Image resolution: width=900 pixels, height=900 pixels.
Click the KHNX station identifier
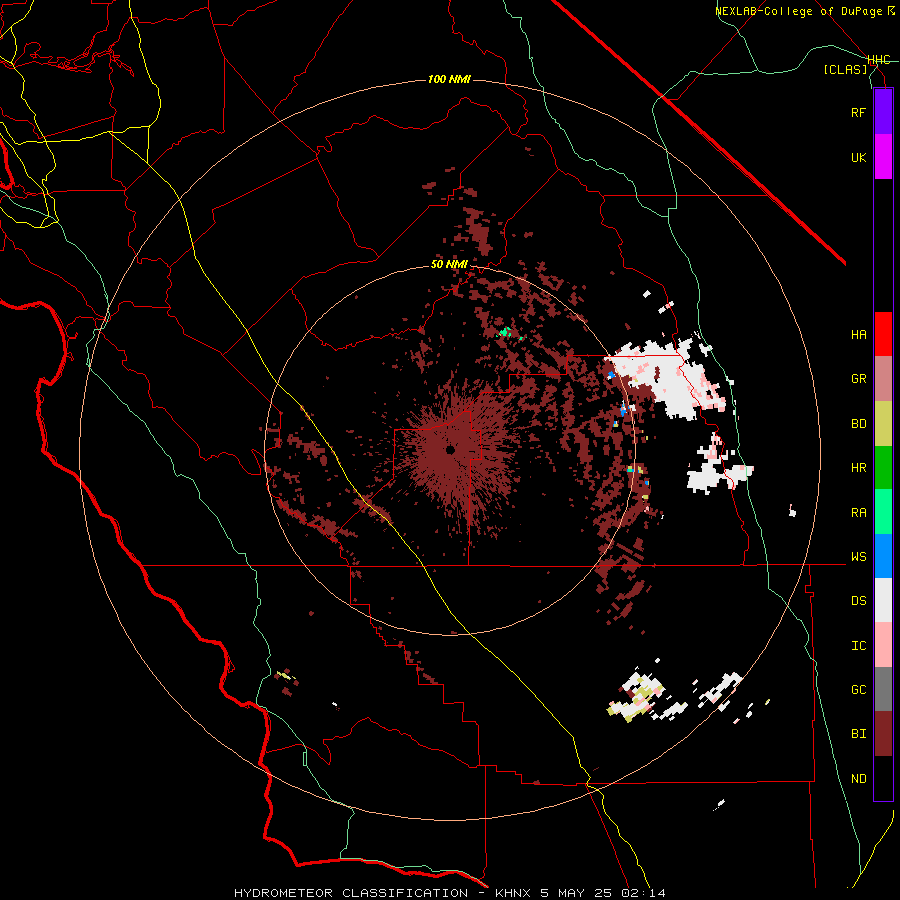(x=513, y=893)
